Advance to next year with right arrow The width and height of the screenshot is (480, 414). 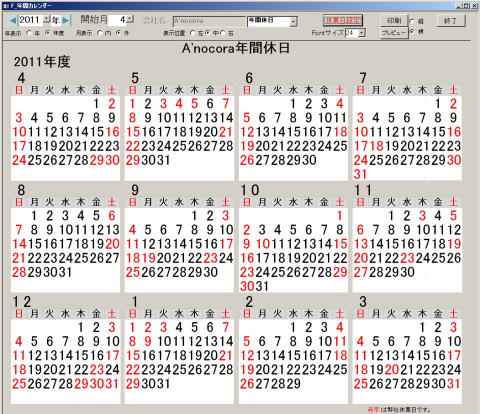coord(66,21)
